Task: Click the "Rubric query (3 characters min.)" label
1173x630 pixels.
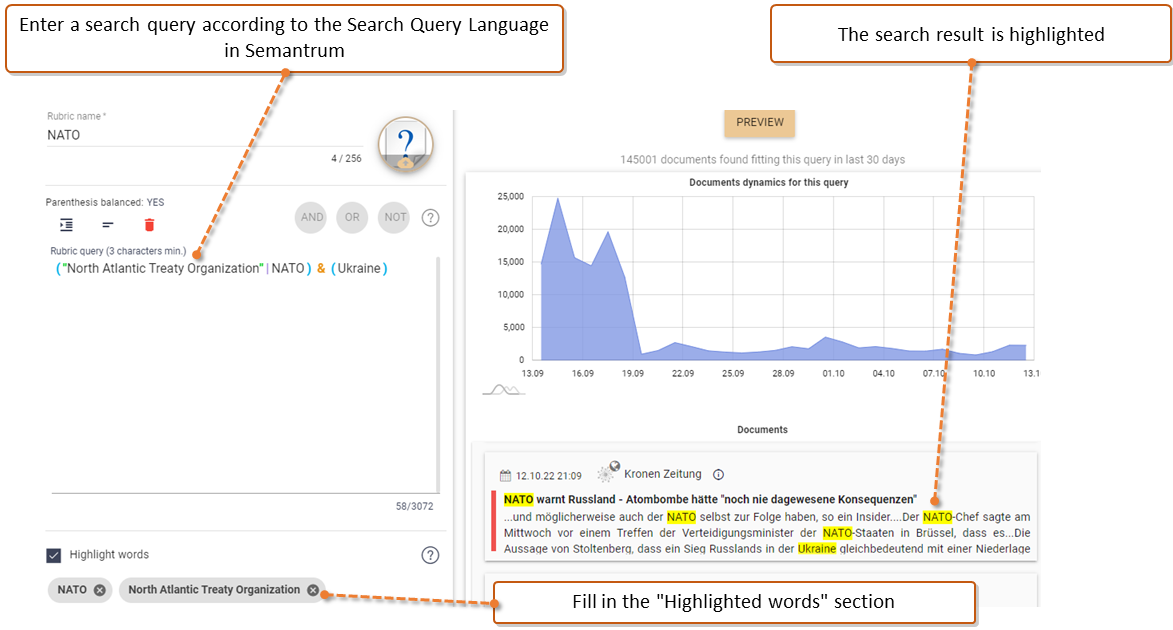Action: [118, 251]
